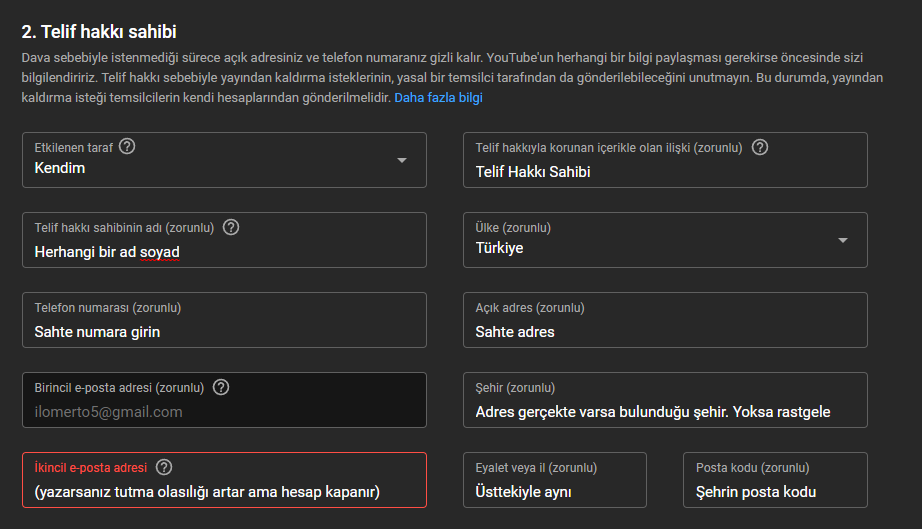Click help icon next to Etkilenen taraf

click(127, 147)
